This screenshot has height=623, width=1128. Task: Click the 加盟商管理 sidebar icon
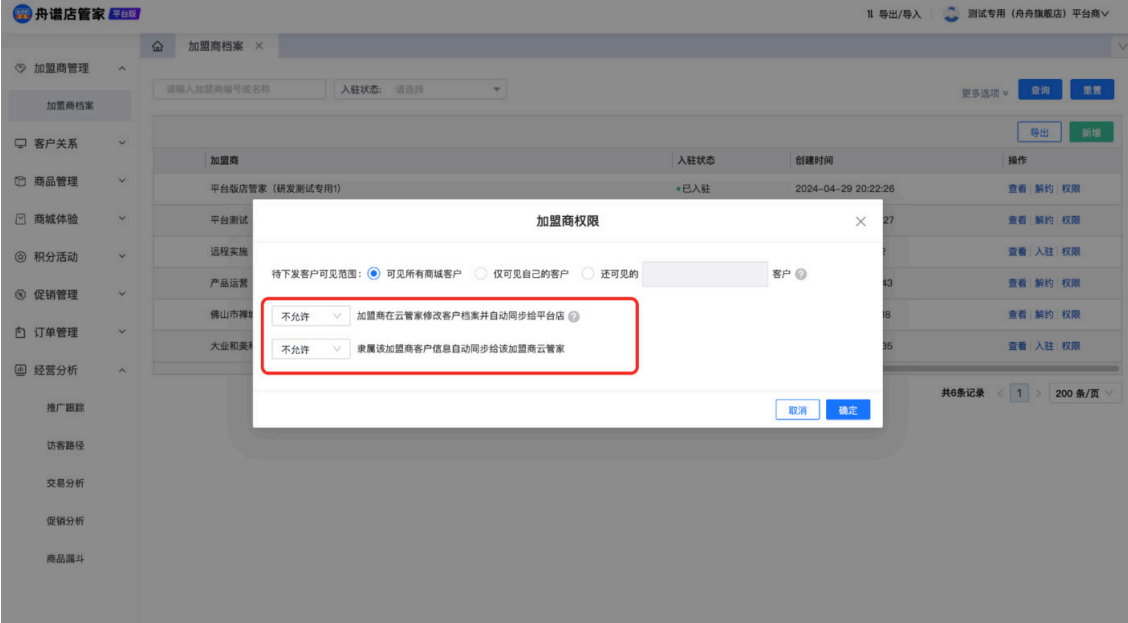pos(20,68)
